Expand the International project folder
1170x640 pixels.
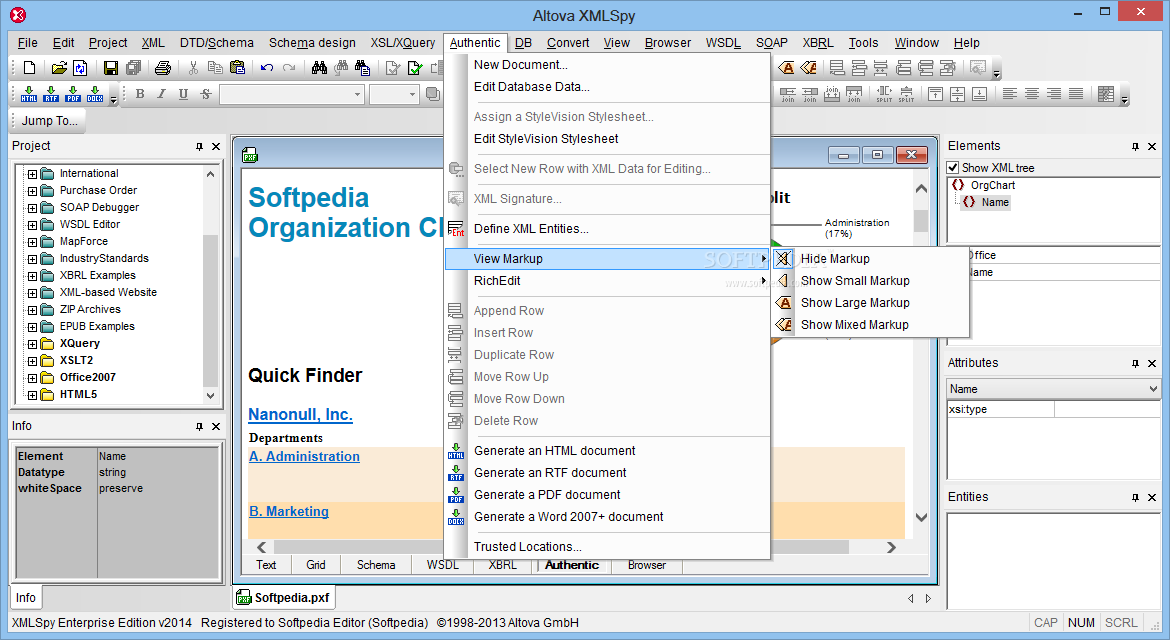pyautogui.click(x=32, y=174)
